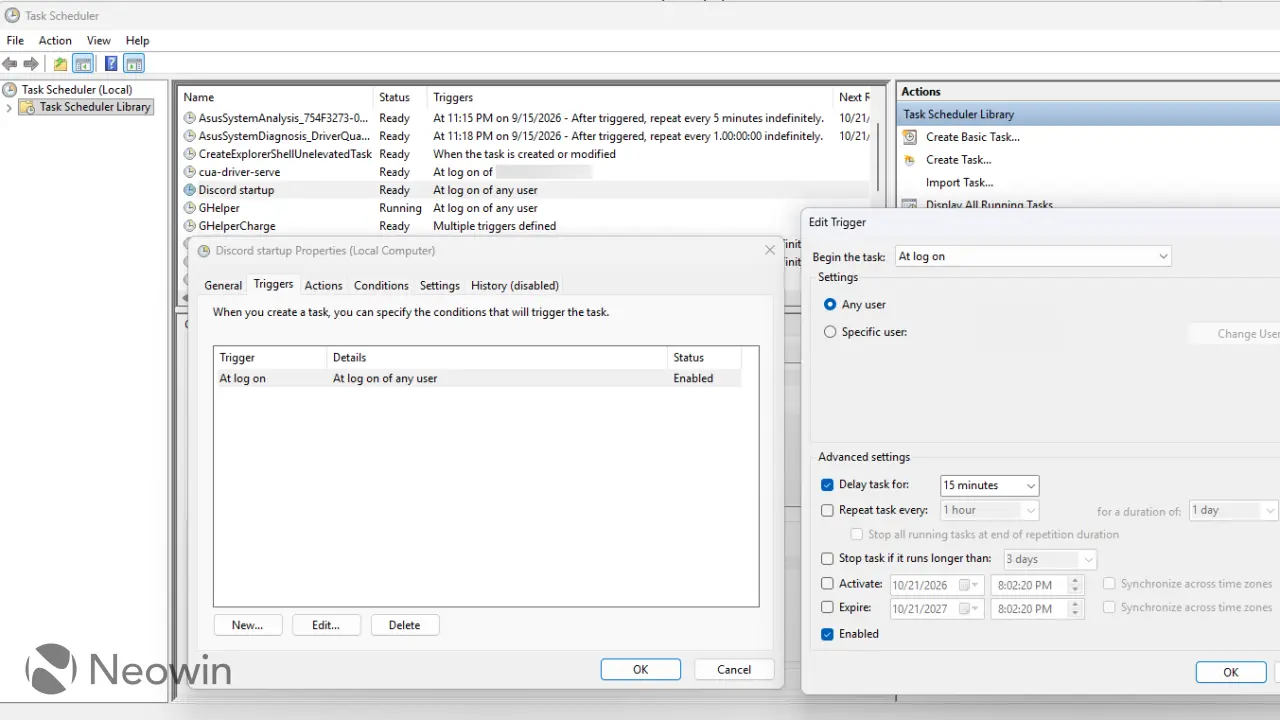
Task: Click the clock icon beside AsusSystemAnalysis task
Action: tap(190, 118)
